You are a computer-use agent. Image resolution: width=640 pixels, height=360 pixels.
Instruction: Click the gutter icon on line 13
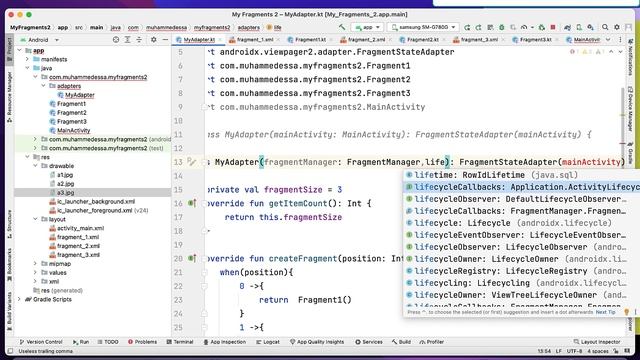click(x=191, y=162)
